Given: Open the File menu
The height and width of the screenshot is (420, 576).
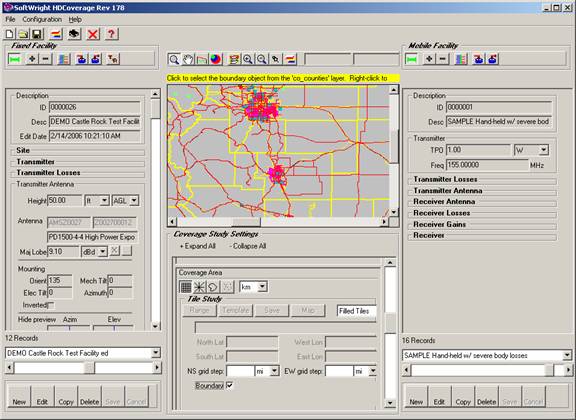Looking at the screenshot, I should 10,19.
